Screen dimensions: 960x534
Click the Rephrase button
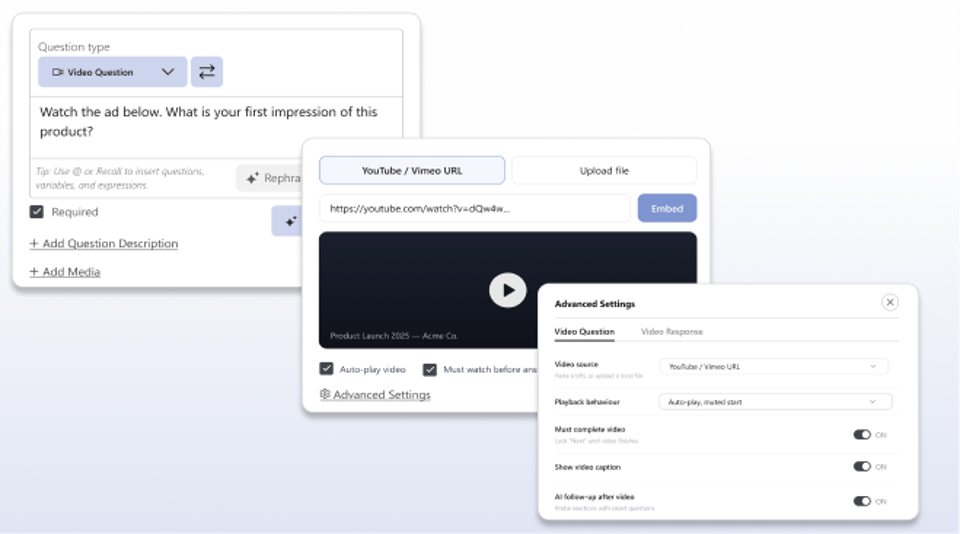coord(269,178)
